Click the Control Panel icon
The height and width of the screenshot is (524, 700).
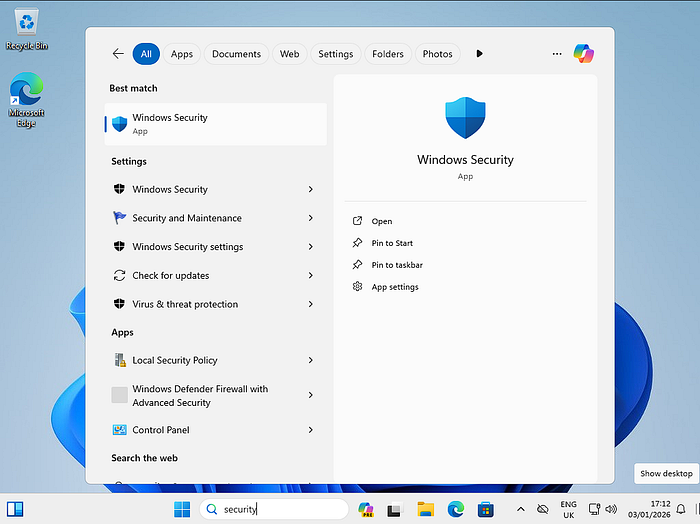click(x=119, y=430)
